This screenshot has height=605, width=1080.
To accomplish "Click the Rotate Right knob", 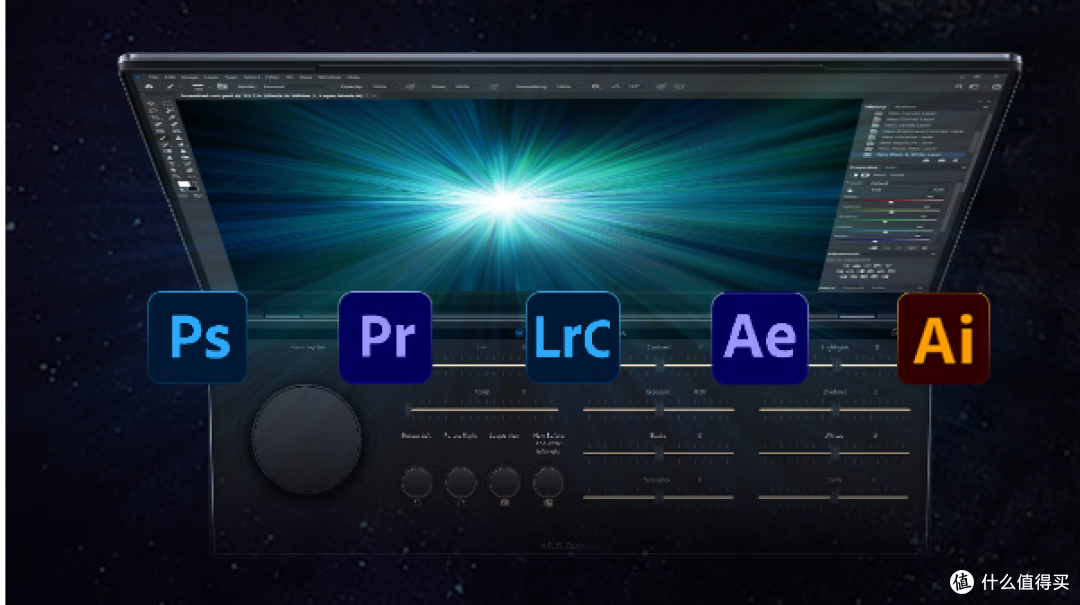I will click(x=461, y=482).
